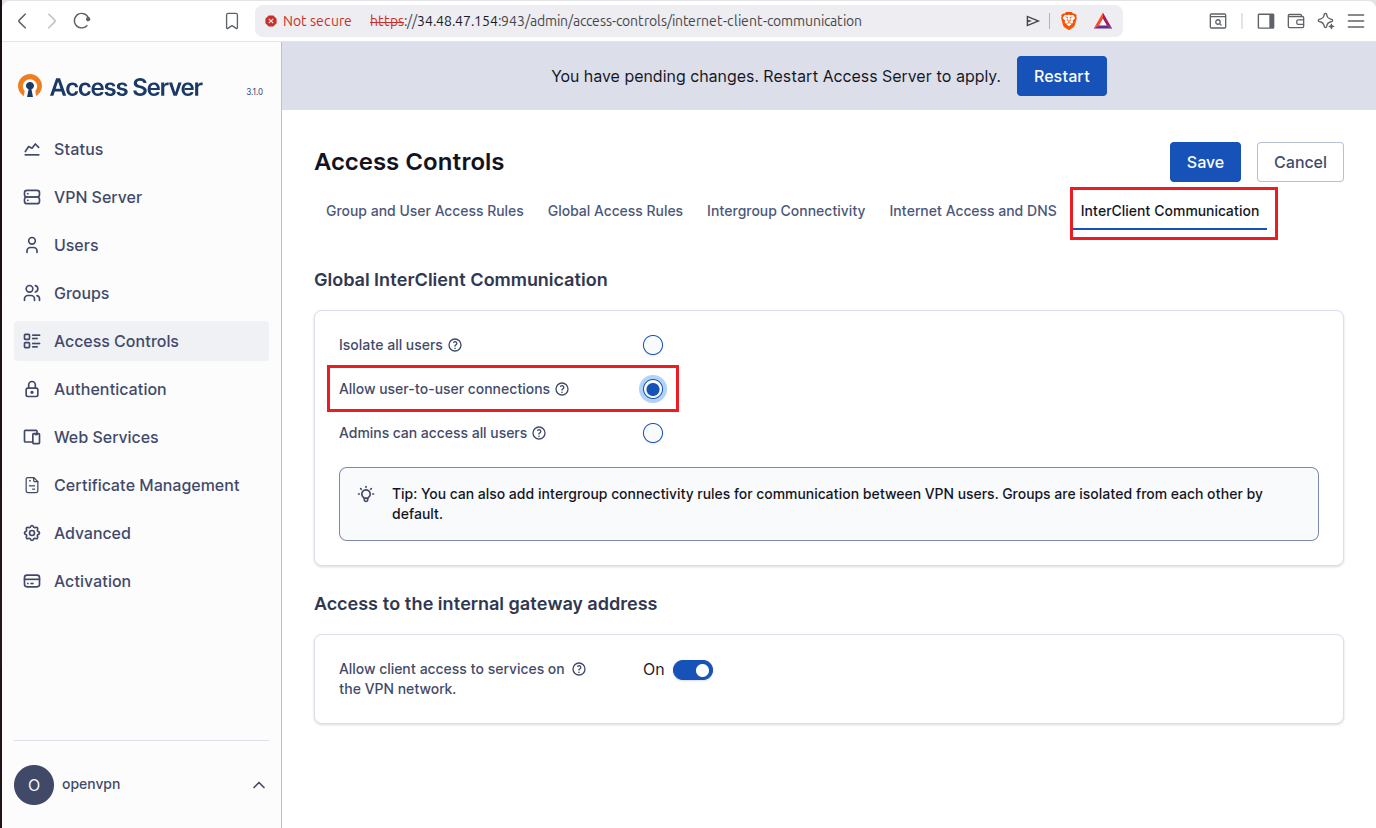Click the Activation card icon

(32, 581)
